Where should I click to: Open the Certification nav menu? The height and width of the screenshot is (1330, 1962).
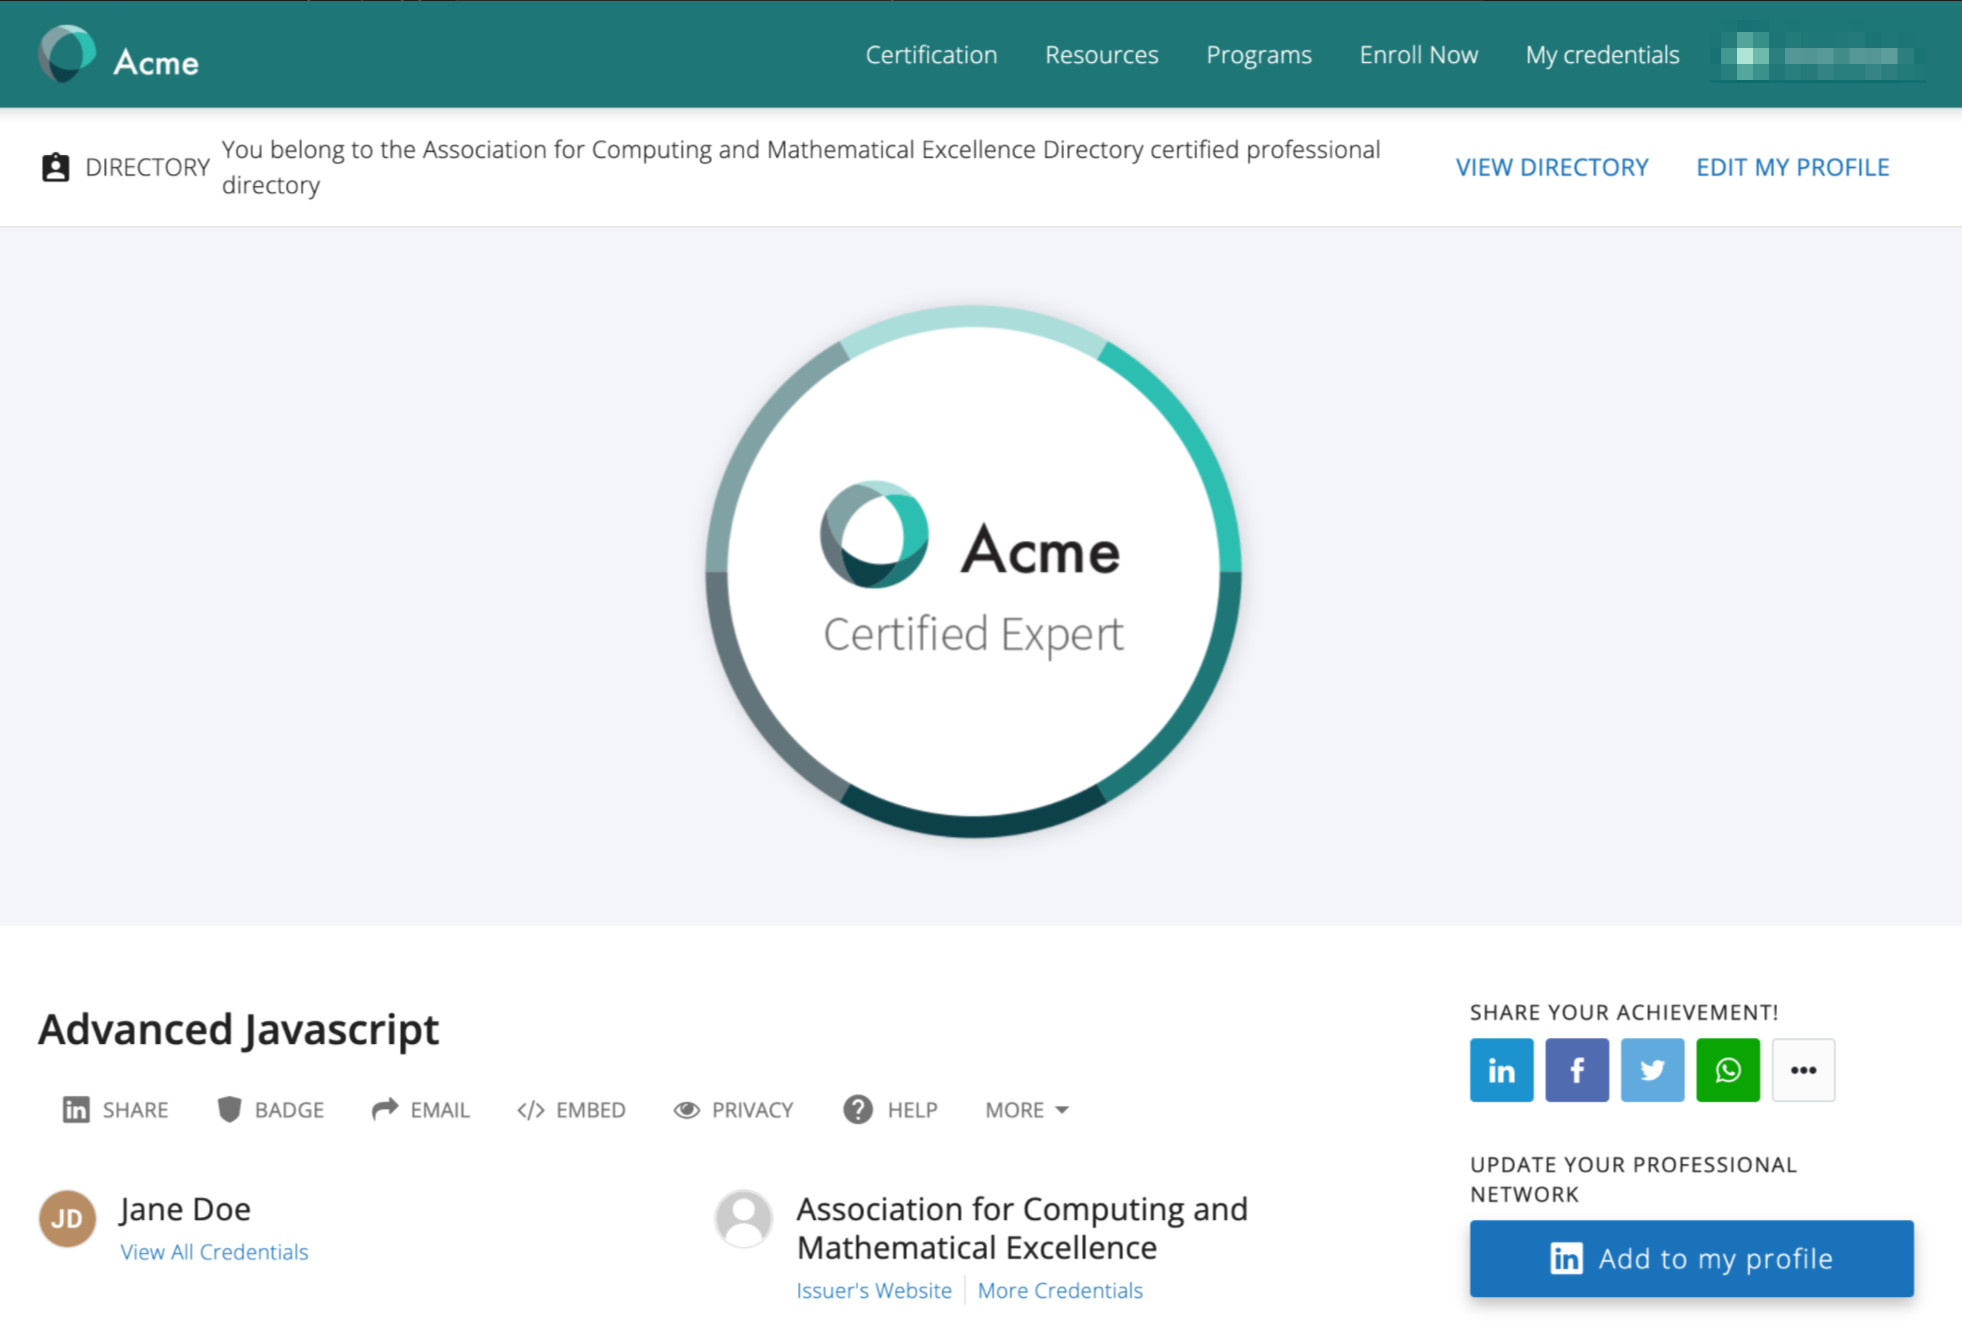tap(931, 55)
